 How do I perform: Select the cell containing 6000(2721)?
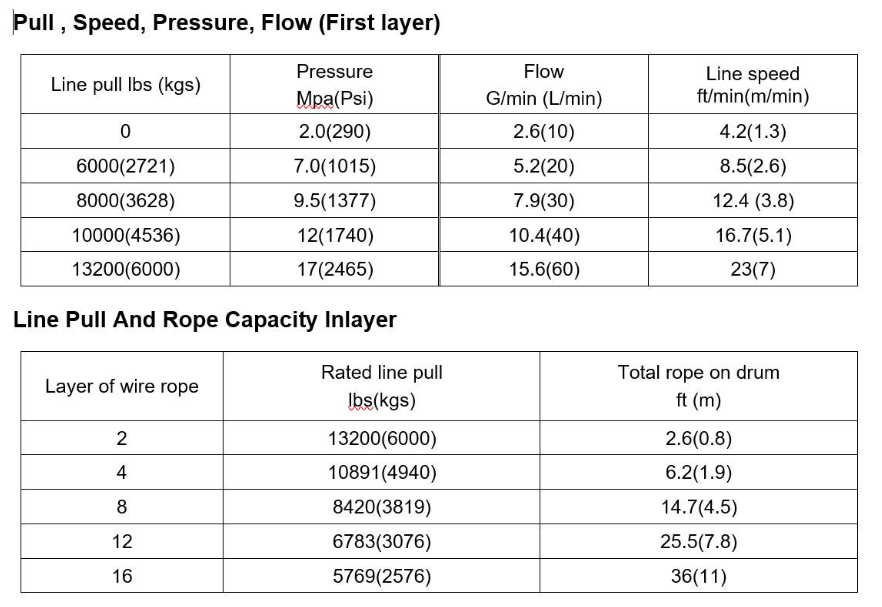tap(125, 166)
